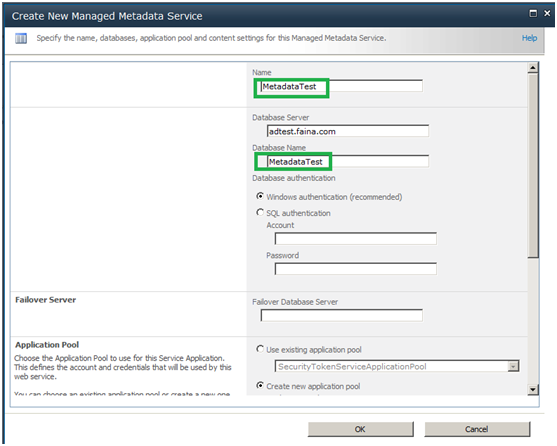Choose Use existing application pool
557x446 pixels.
[x=260, y=349]
